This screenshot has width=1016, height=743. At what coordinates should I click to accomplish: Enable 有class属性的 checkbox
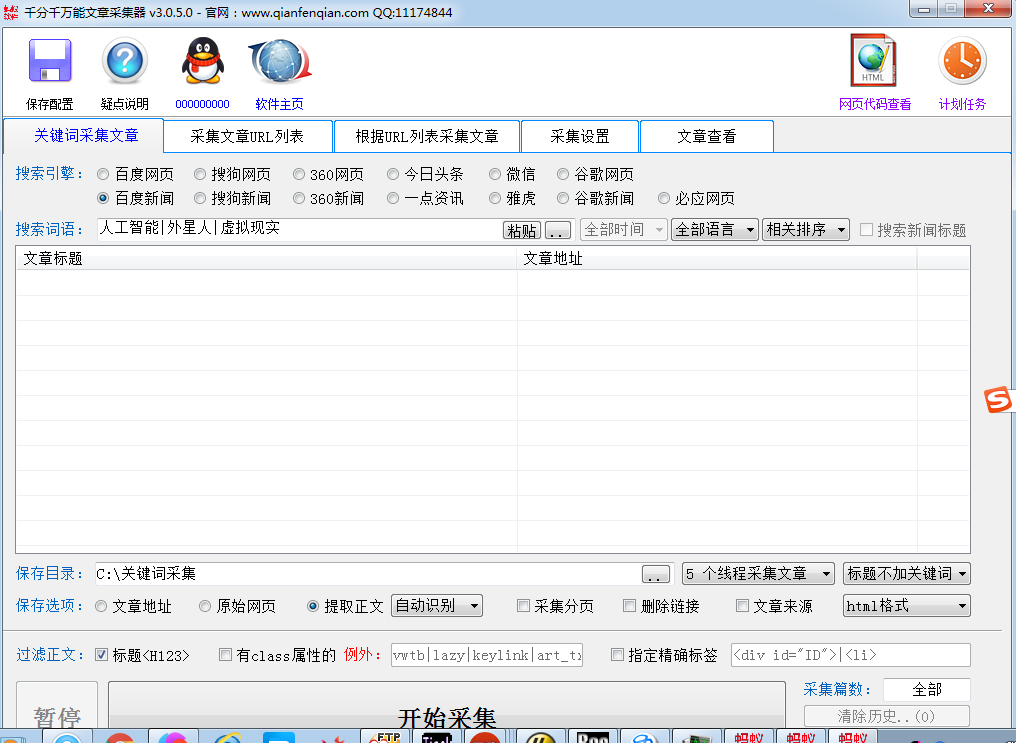(225, 655)
